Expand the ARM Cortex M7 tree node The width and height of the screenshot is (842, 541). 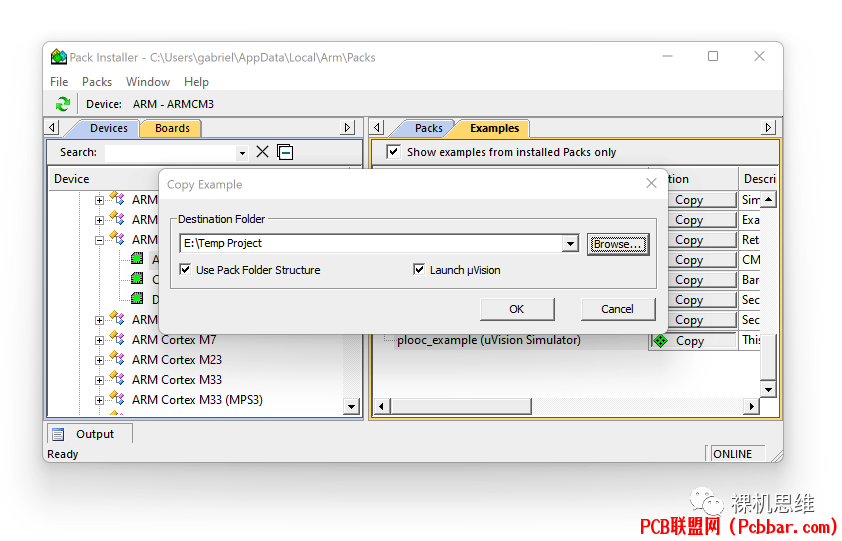point(99,341)
